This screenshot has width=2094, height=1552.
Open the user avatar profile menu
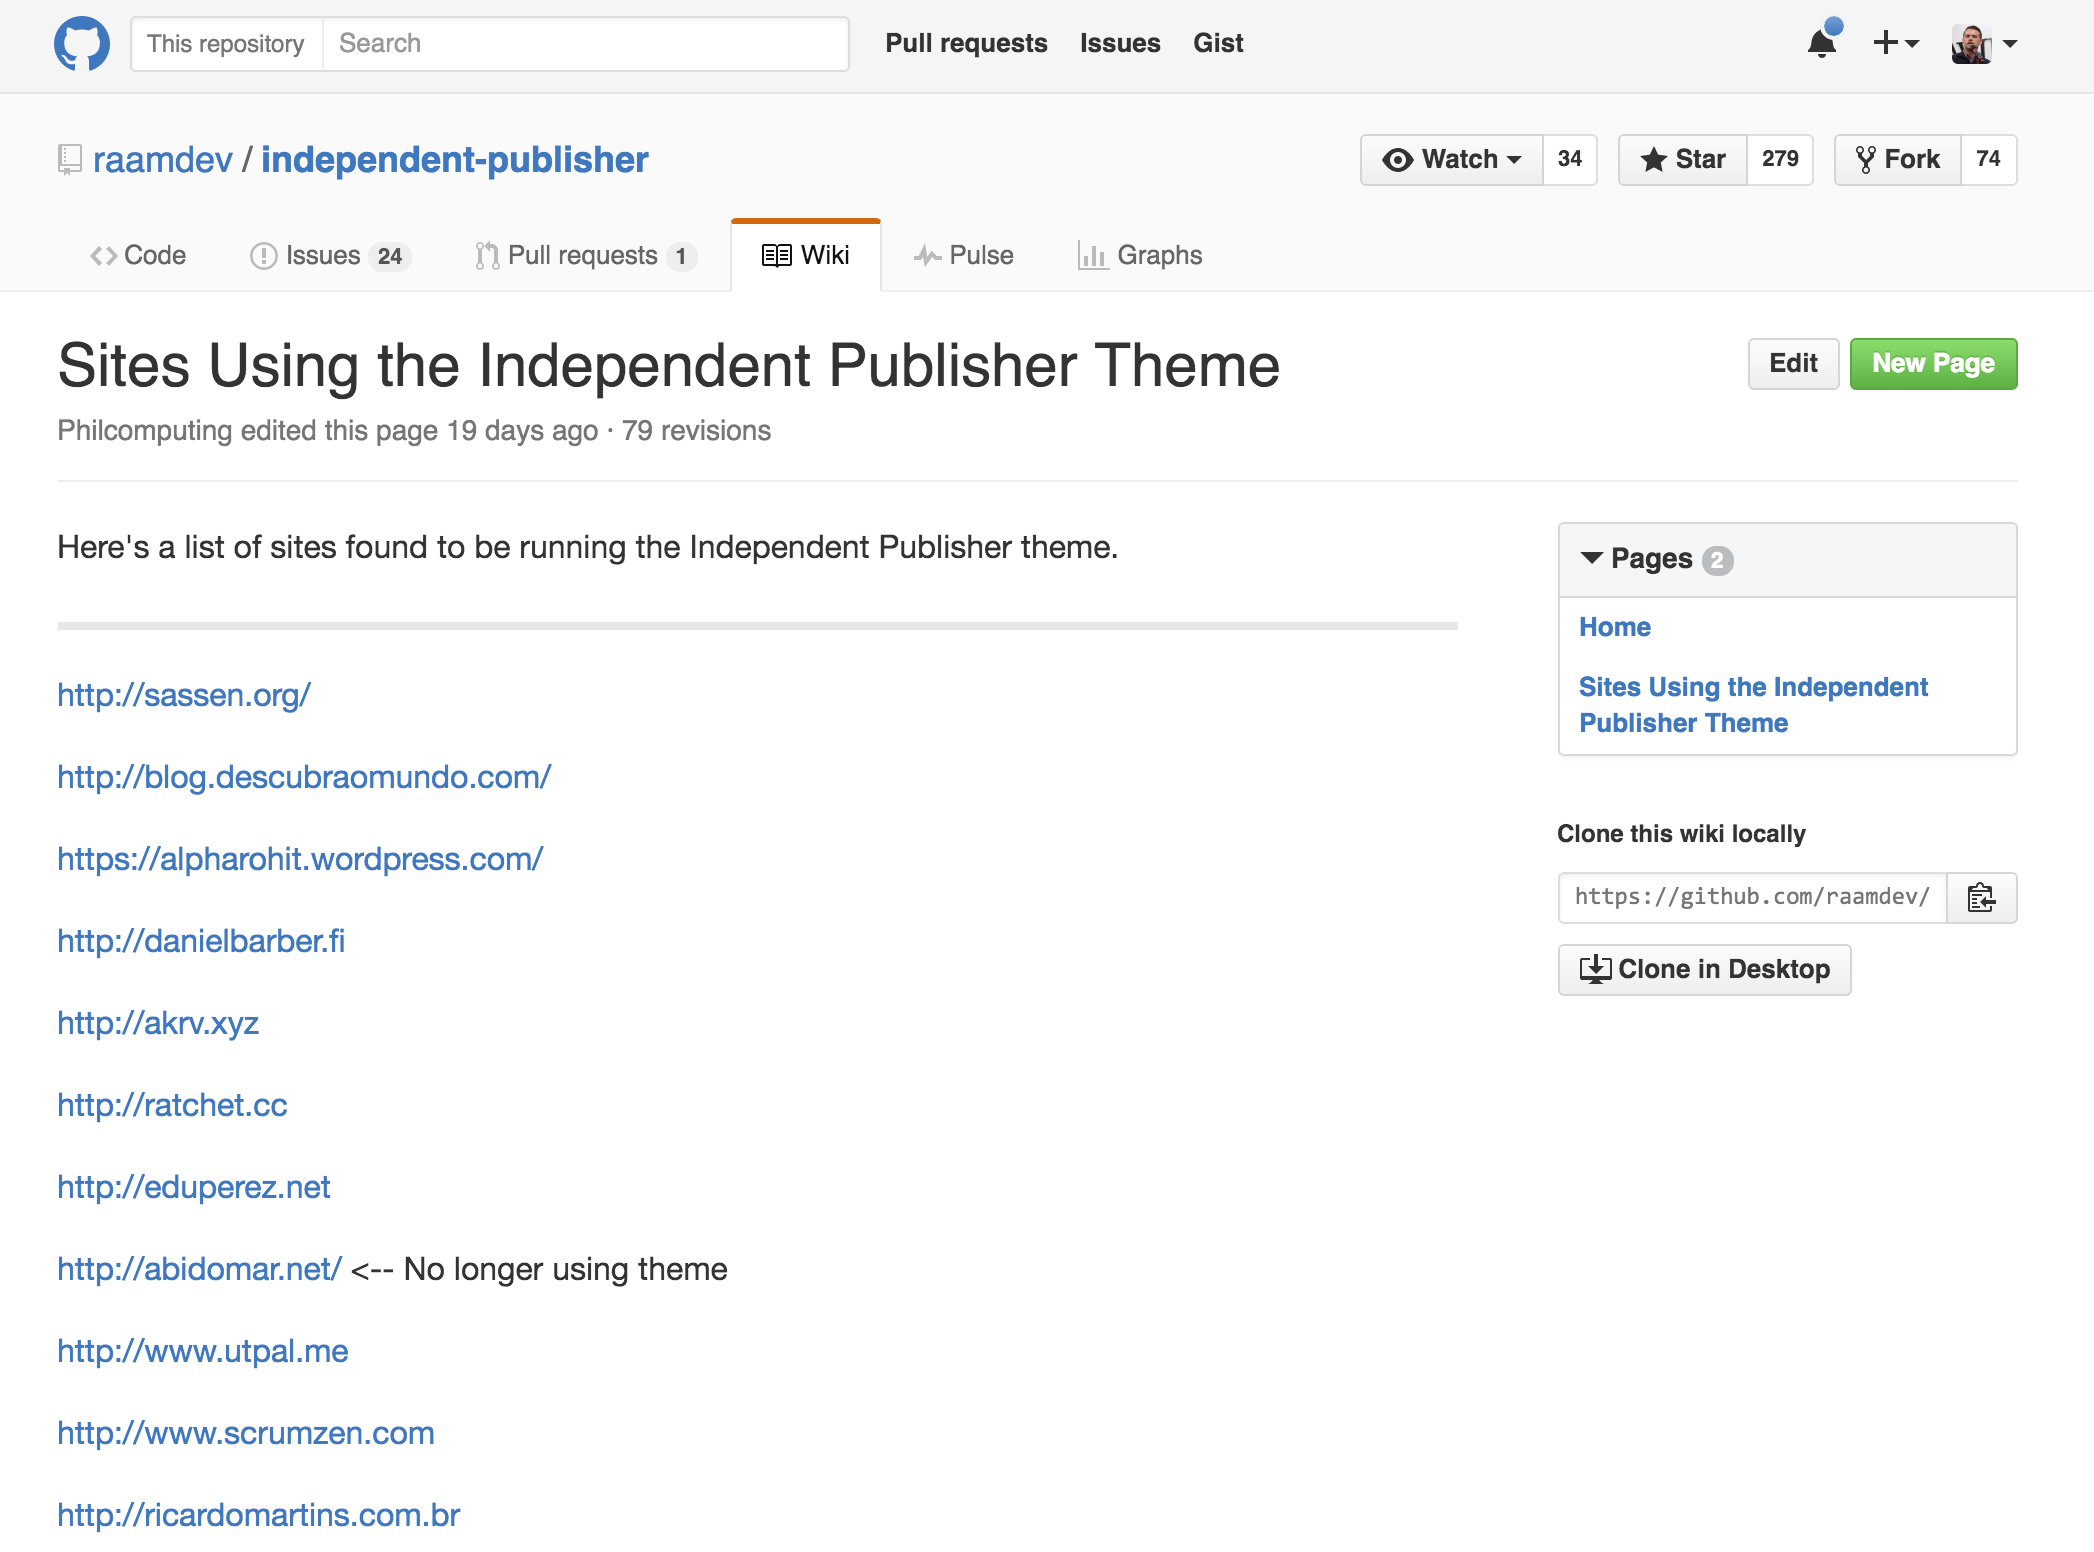pos(1984,44)
